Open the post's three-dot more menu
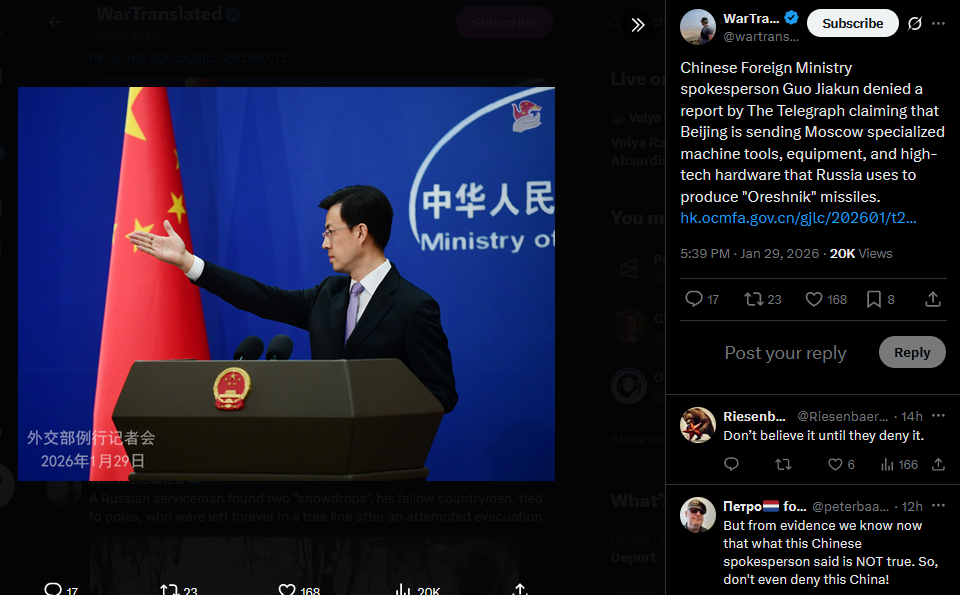Viewport: 960px width, 595px height. 938,23
